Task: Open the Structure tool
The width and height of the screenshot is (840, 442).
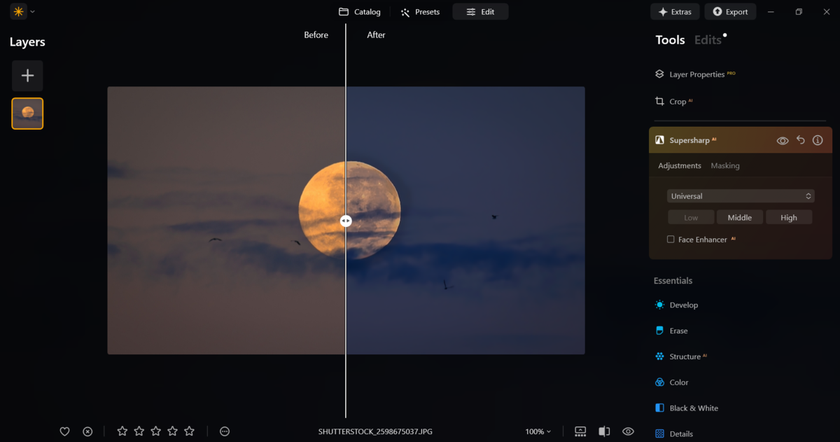Action: pyautogui.click(x=680, y=356)
